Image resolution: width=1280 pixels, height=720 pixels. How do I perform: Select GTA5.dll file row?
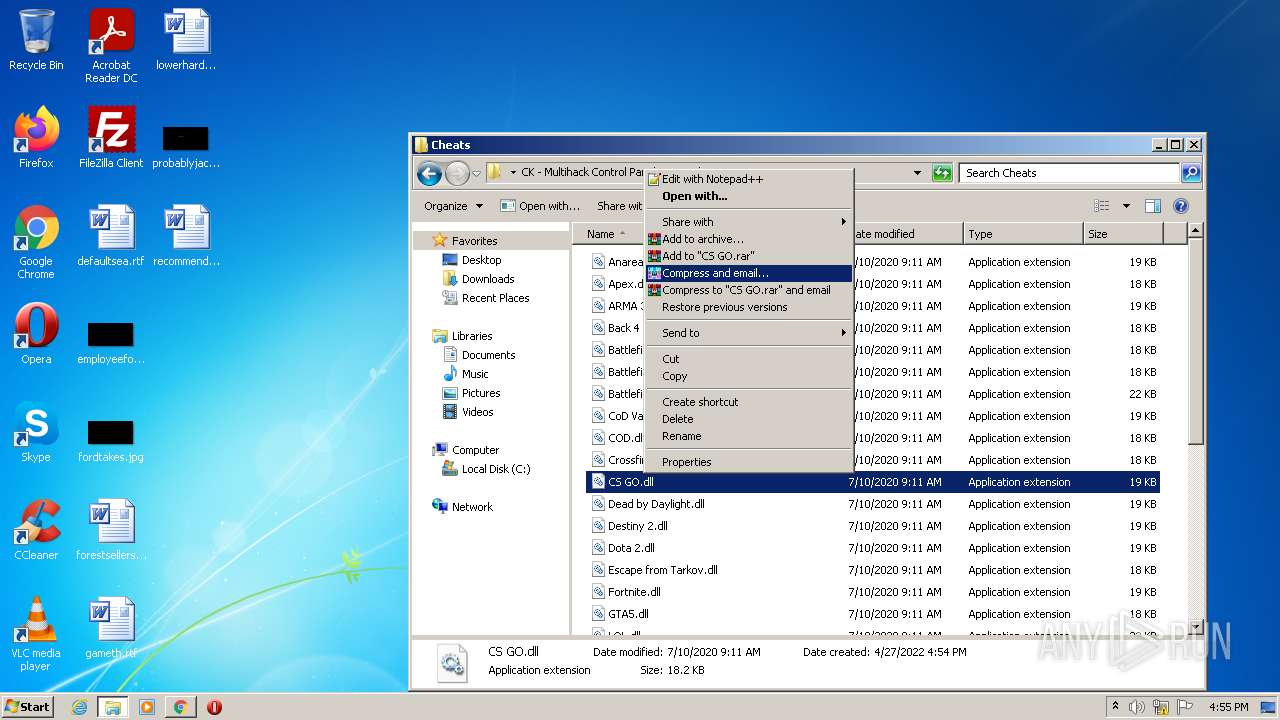tap(872, 614)
